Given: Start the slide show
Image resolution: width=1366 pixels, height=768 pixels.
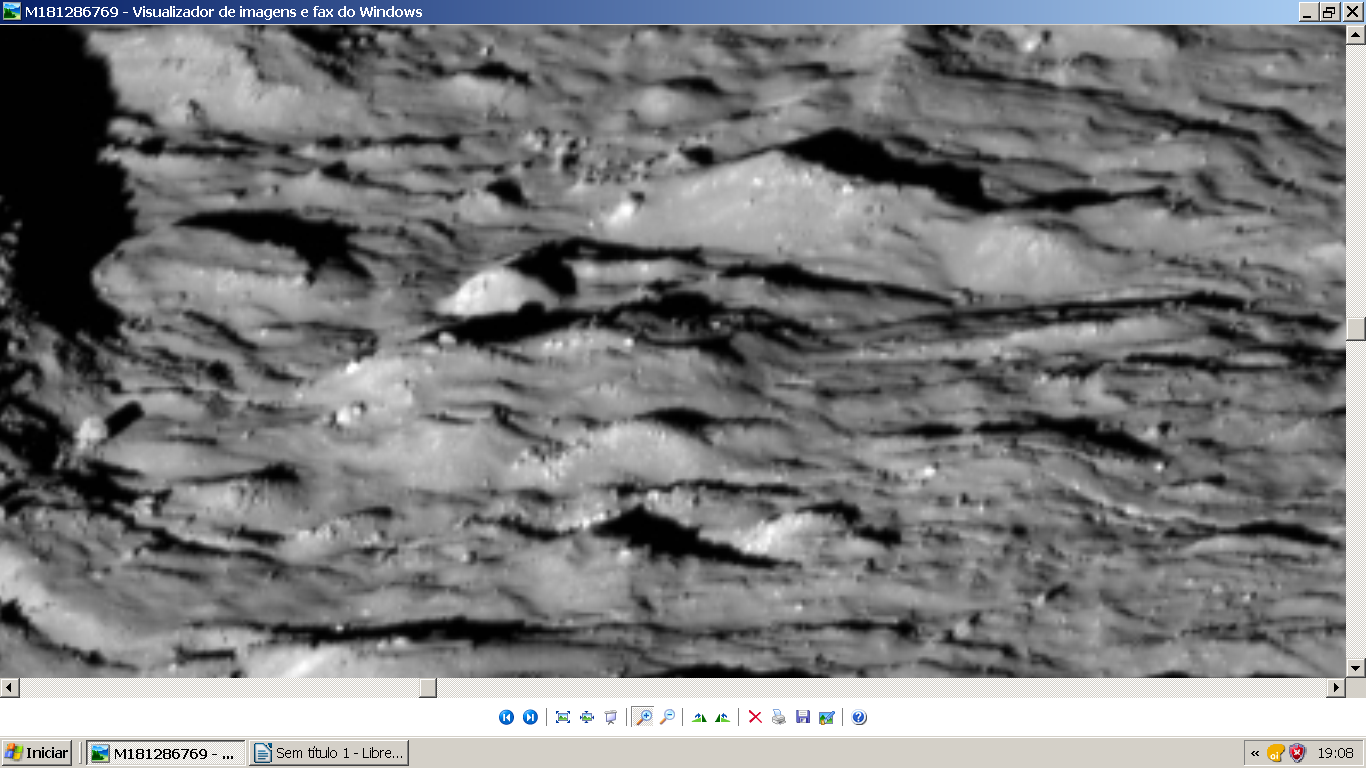Looking at the screenshot, I should click(x=611, y=717).
